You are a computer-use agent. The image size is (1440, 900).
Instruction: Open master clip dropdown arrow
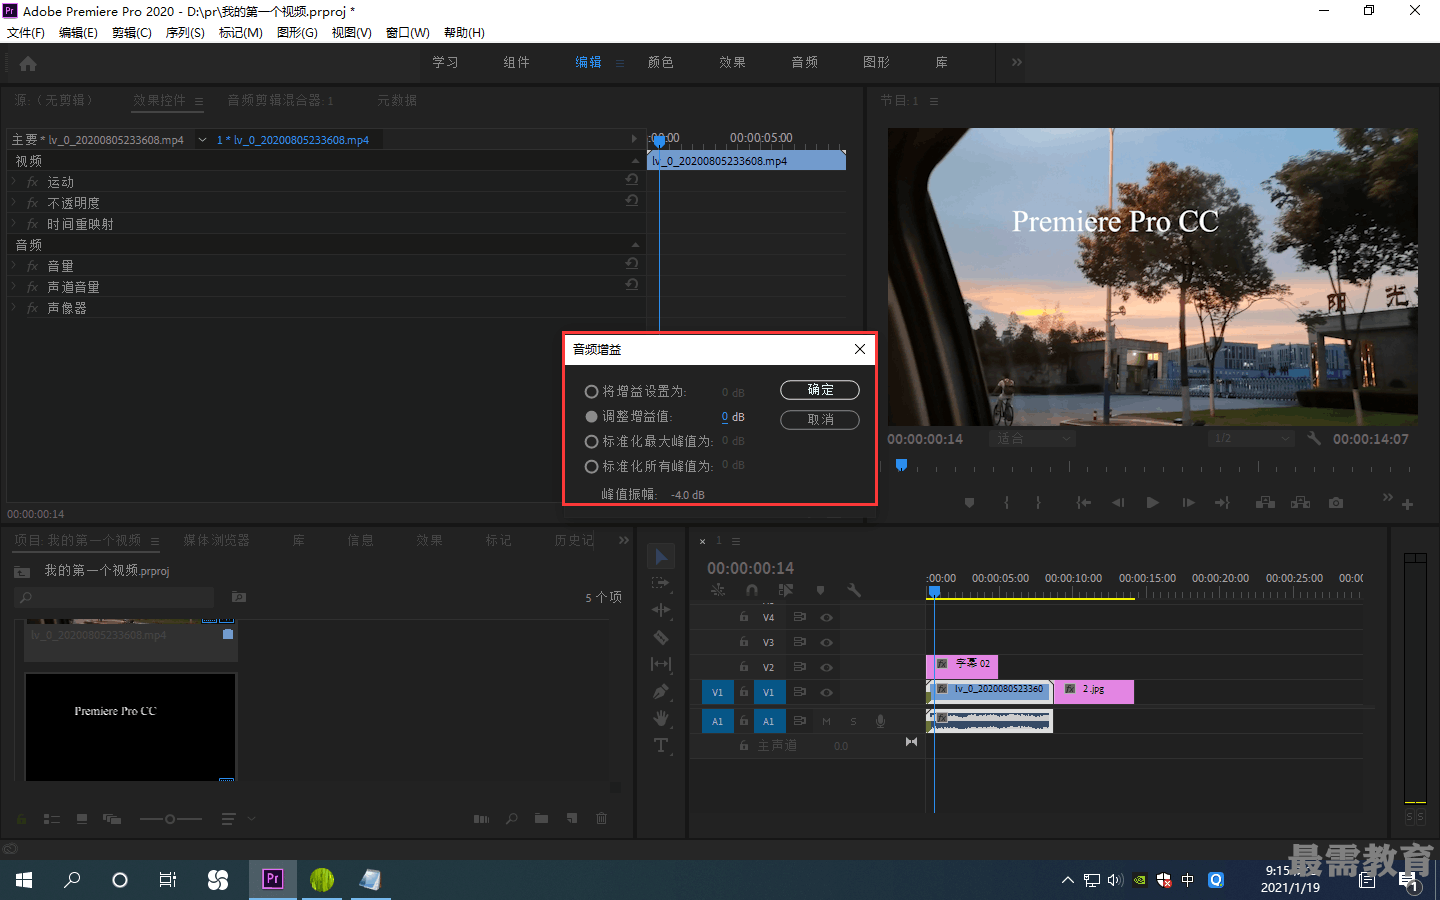pyautogui.click(x=202, y=140)
